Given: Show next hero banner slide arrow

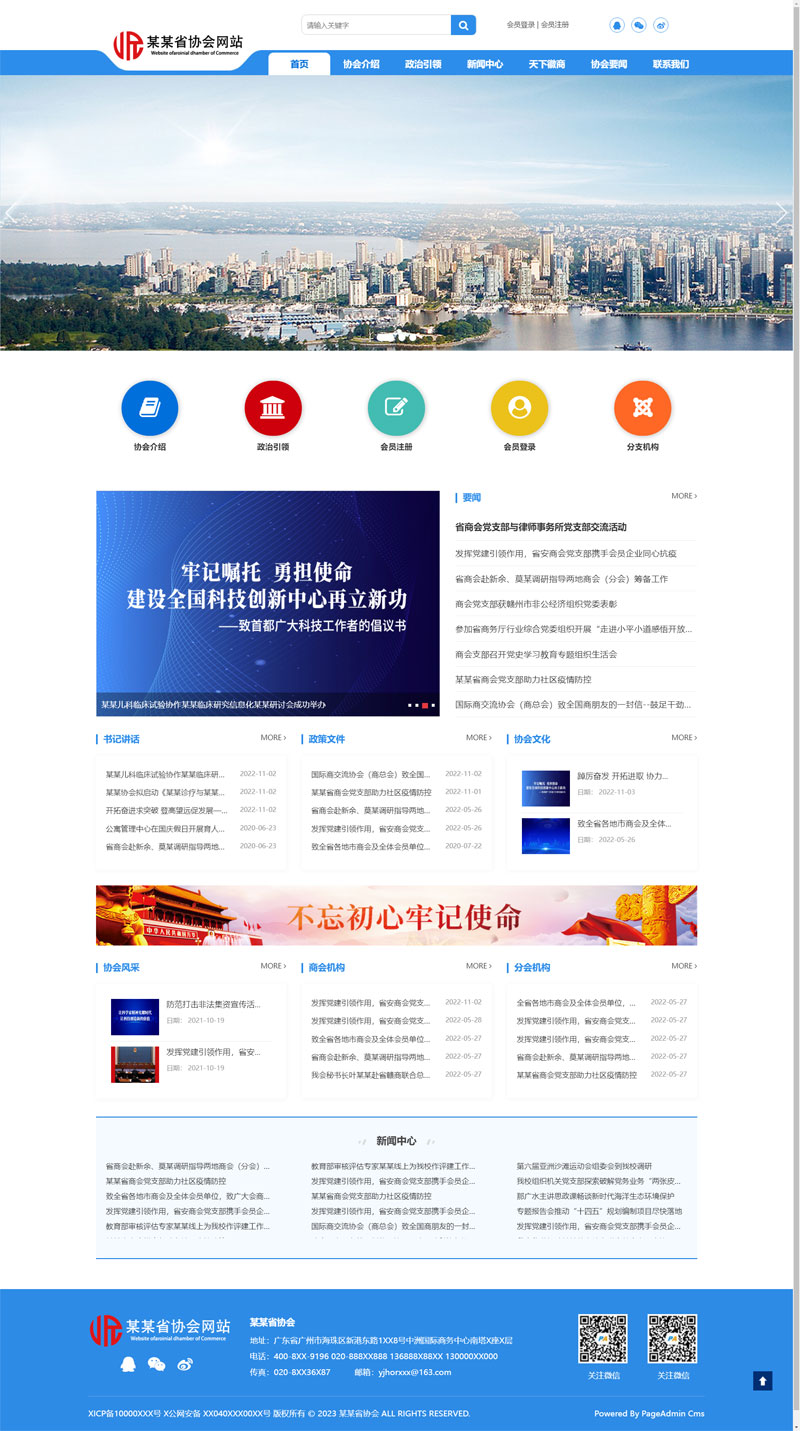Looking at the screenshot, I should [x=781, y=213].
